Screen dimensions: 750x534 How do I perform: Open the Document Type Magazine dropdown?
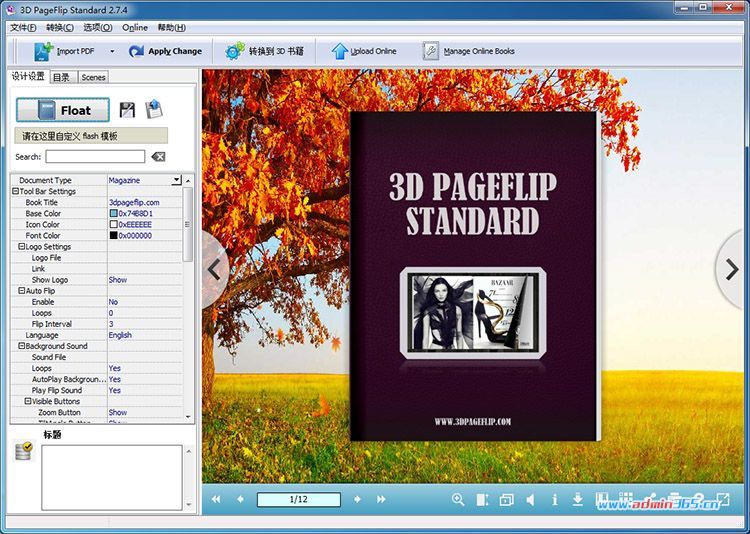(176, 180)
